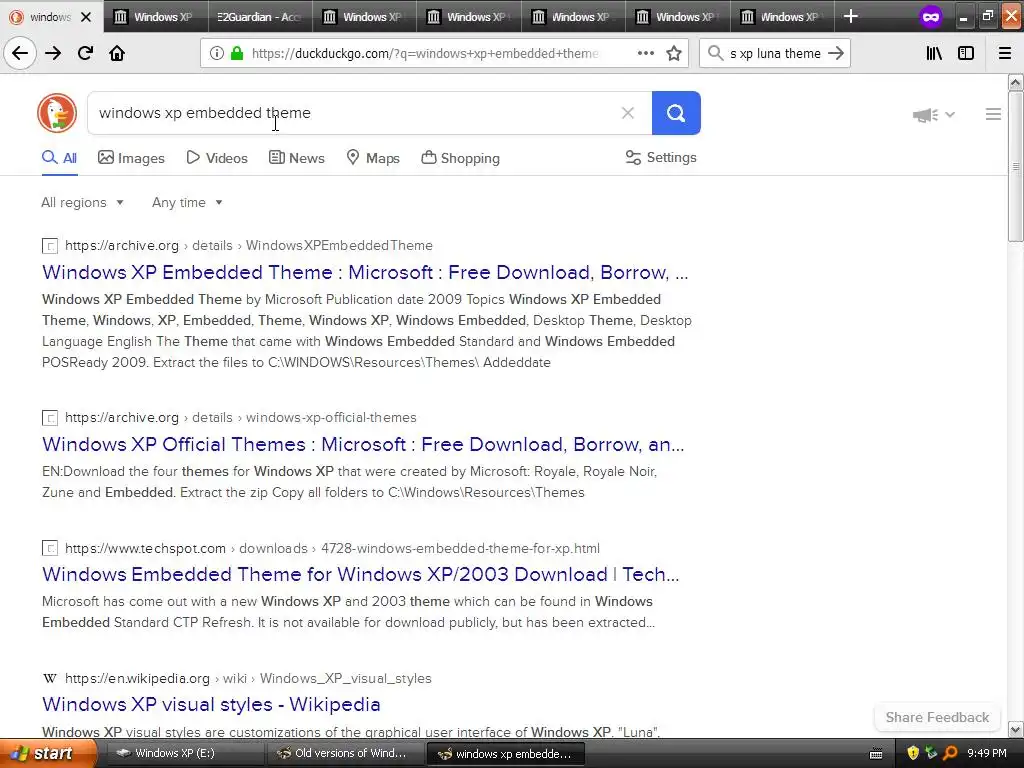Click the toolbar search box text
Image resolution: width=1024 pixels, height=768 pixels.
(775, 54)
